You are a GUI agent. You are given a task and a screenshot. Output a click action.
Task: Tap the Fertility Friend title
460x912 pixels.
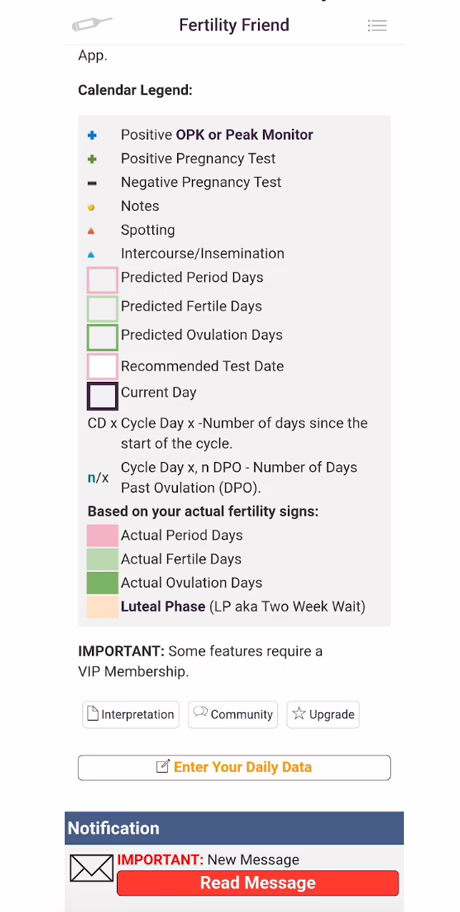point(234,25)
